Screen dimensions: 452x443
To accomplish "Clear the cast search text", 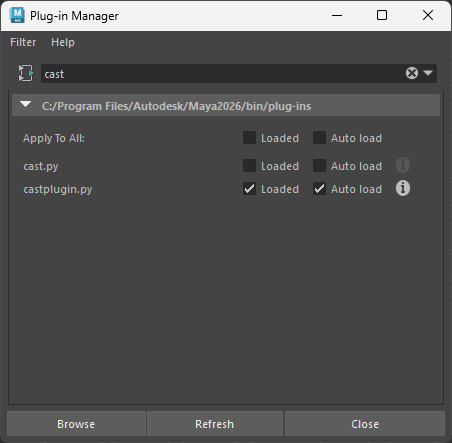I will pyautogui.click(x=412, y=73).
